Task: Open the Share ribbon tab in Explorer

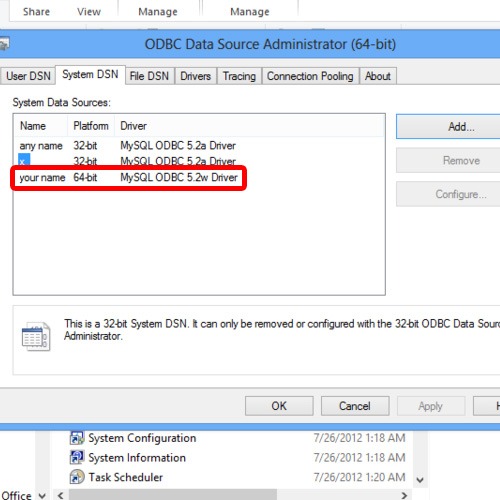Action: pos(36,12)
